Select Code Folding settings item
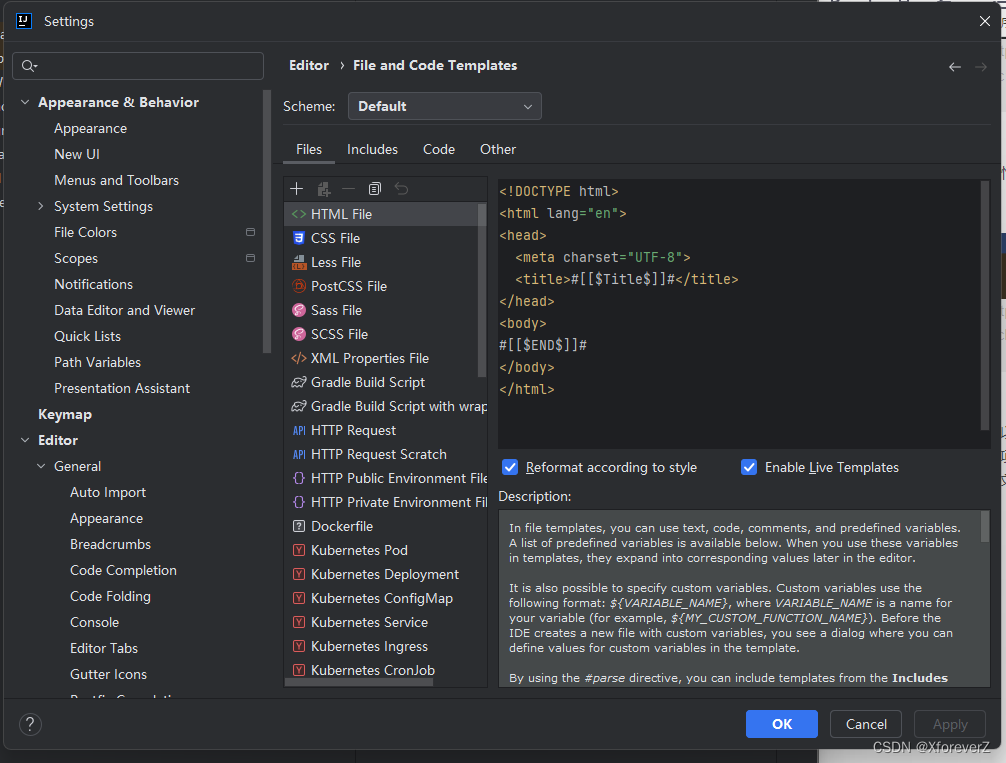 click(x=110, y=596)
